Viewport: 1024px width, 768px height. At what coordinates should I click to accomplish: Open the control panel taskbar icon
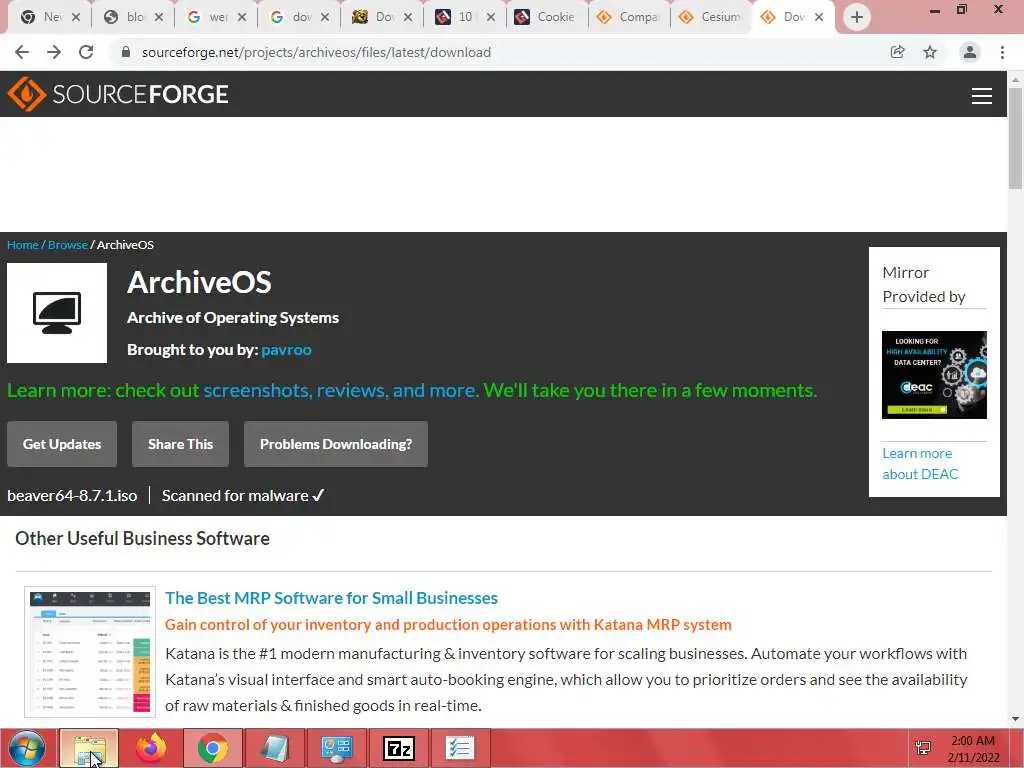tap(337, 748)
